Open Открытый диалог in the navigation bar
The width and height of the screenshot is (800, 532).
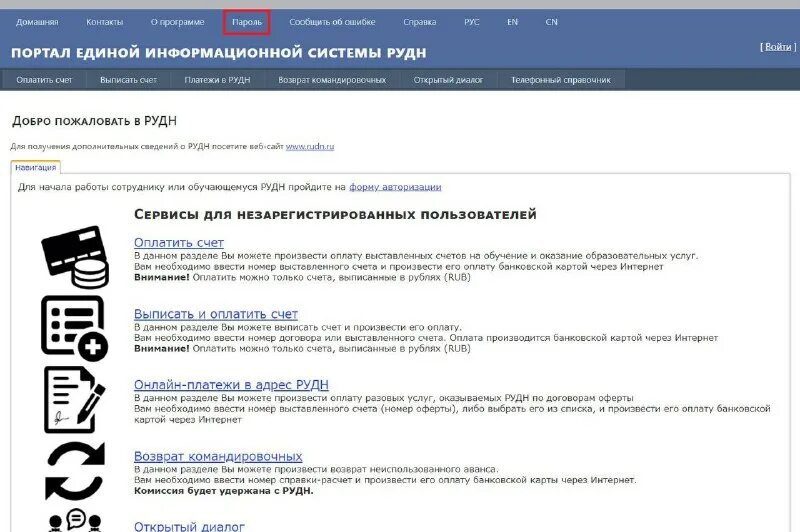click(x=448, y=80)
